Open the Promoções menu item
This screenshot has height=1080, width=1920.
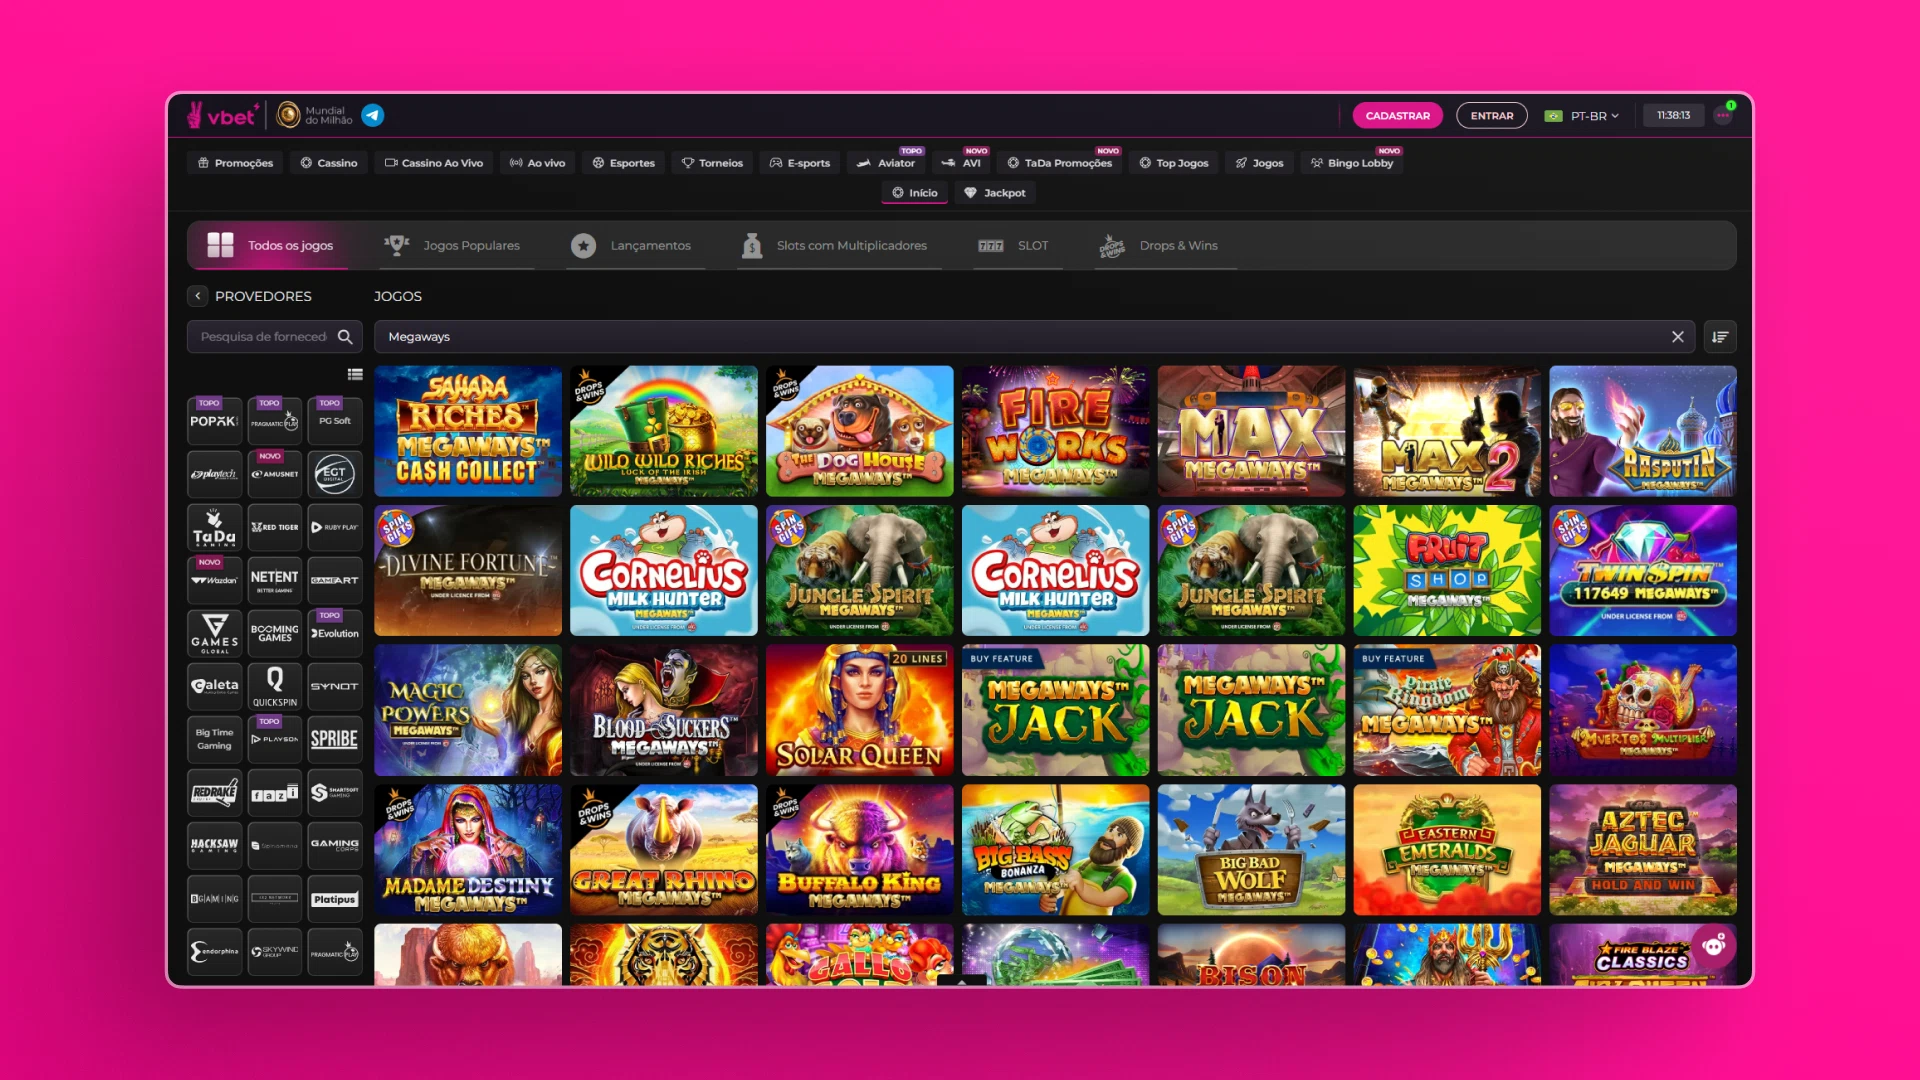point(236,163)
